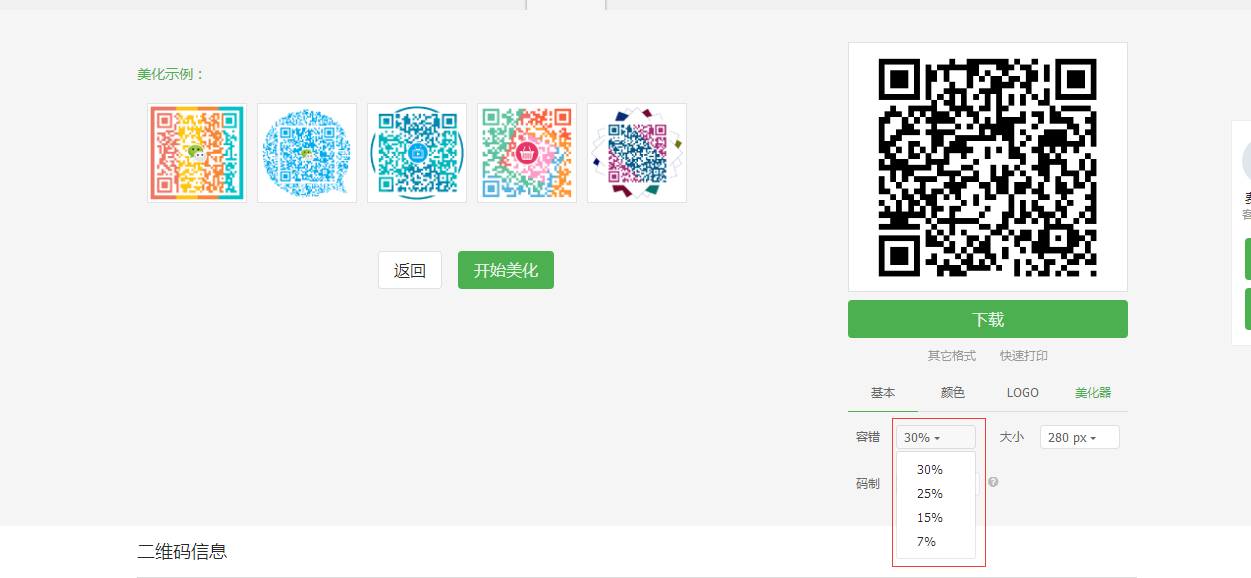Click the help question mark icon beside 码制
This screenshot has height=578, width=1251.
click(993, 482)
